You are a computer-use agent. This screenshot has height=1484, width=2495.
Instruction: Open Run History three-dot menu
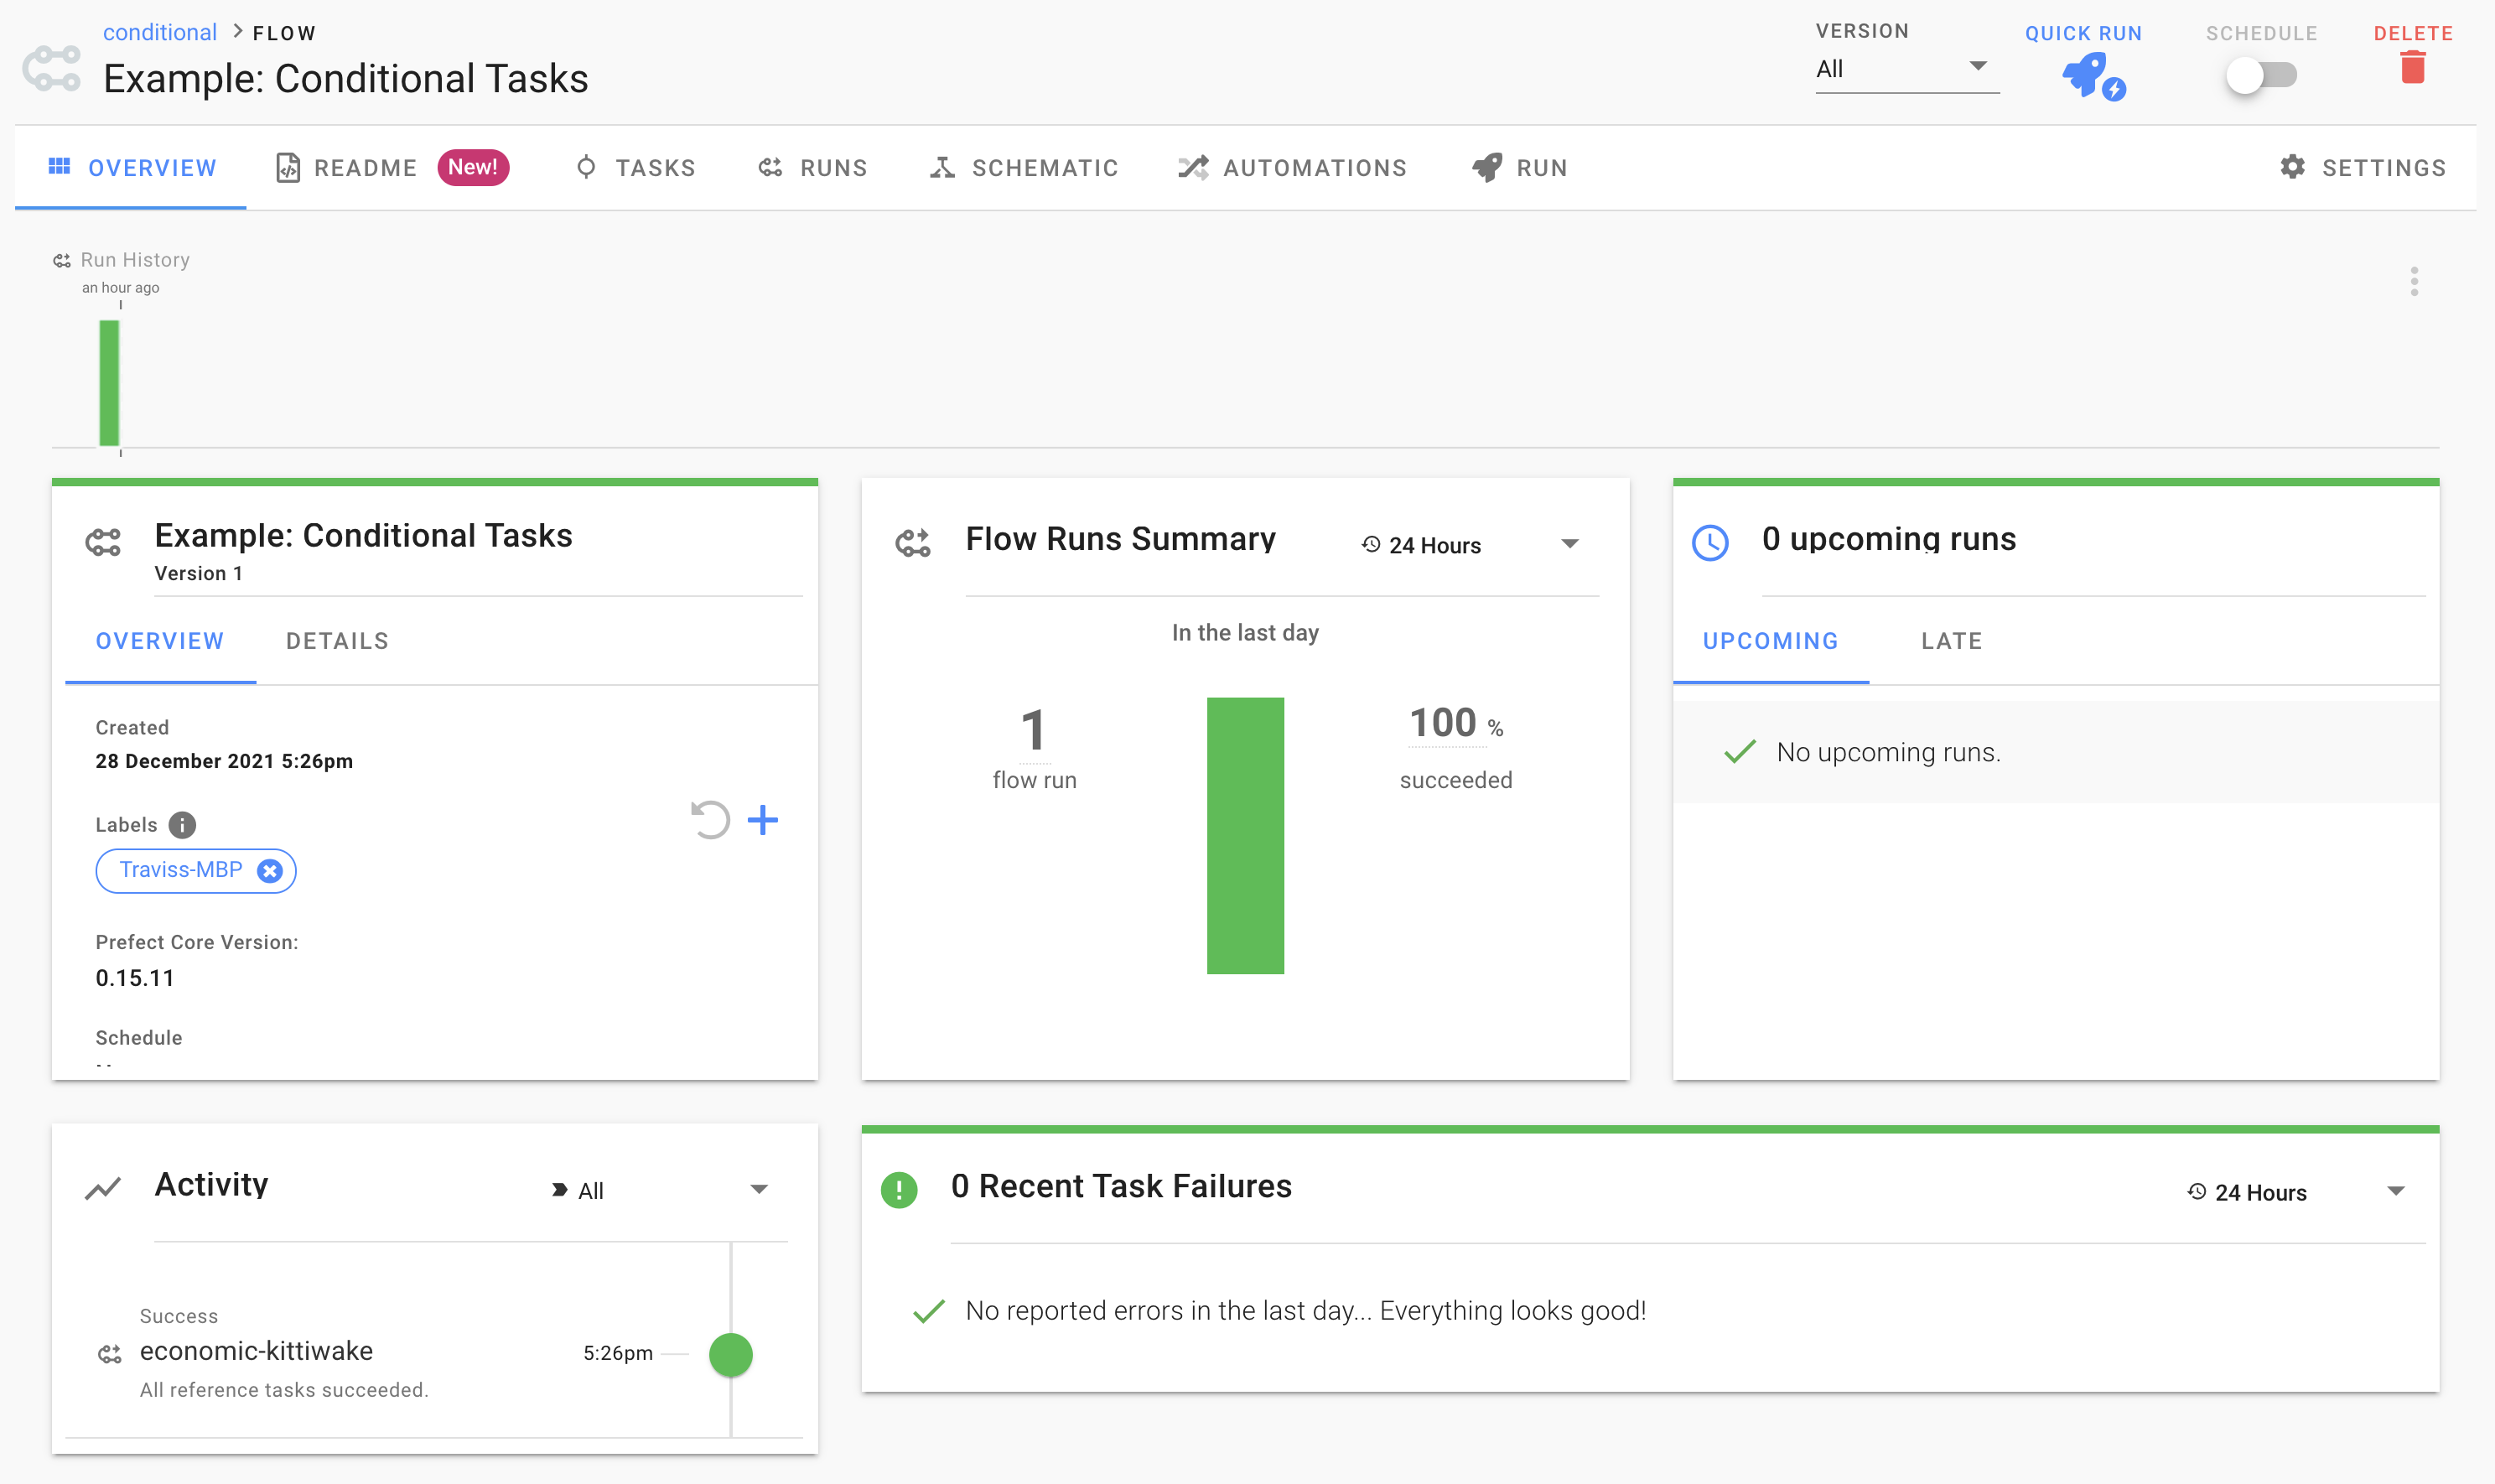pos(2413,281)
